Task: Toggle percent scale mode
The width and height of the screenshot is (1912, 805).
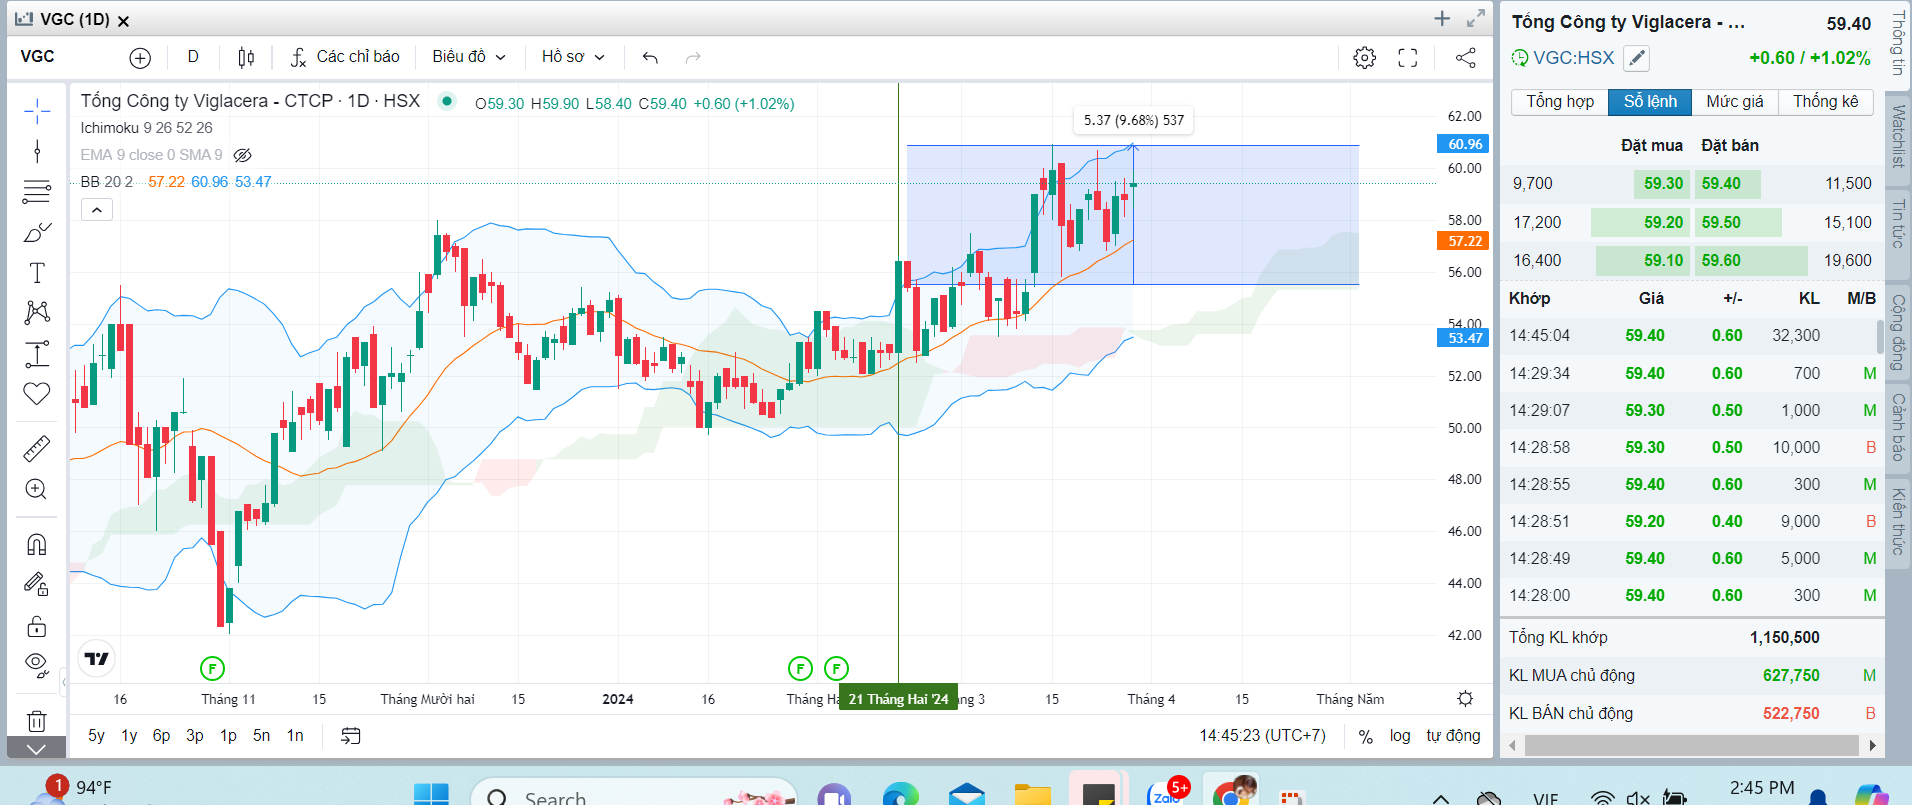Action: (x=1365, y=736)
